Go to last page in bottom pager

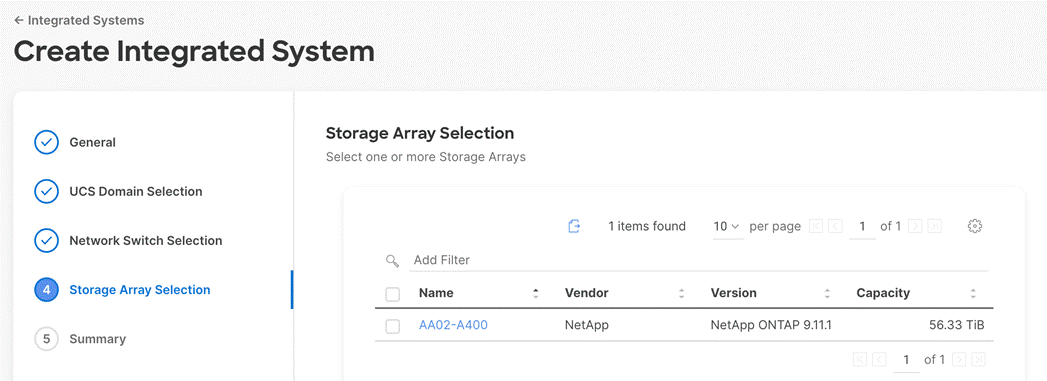coord(978,360)
